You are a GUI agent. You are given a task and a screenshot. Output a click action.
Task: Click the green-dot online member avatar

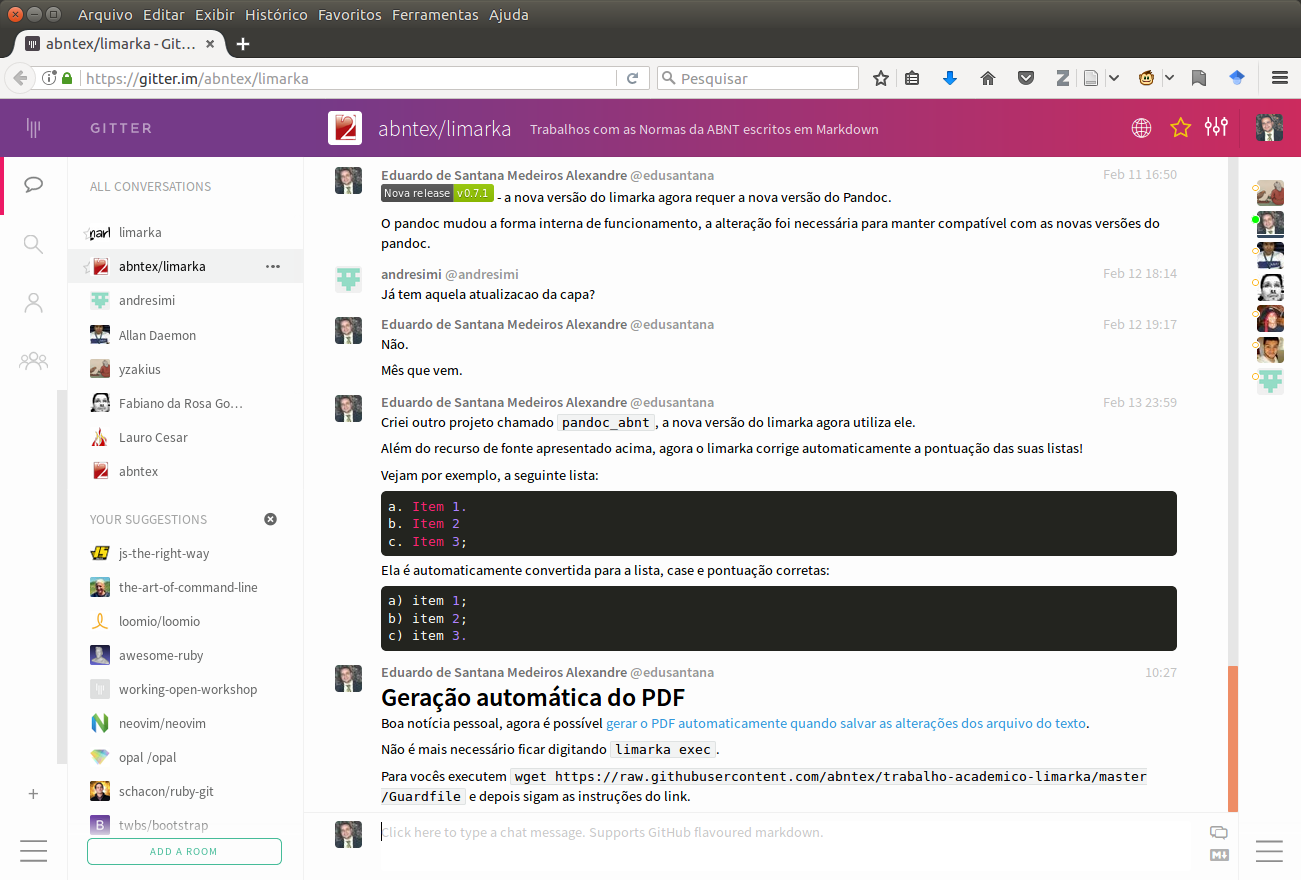pyautogui.click(x=1270, y=223)
